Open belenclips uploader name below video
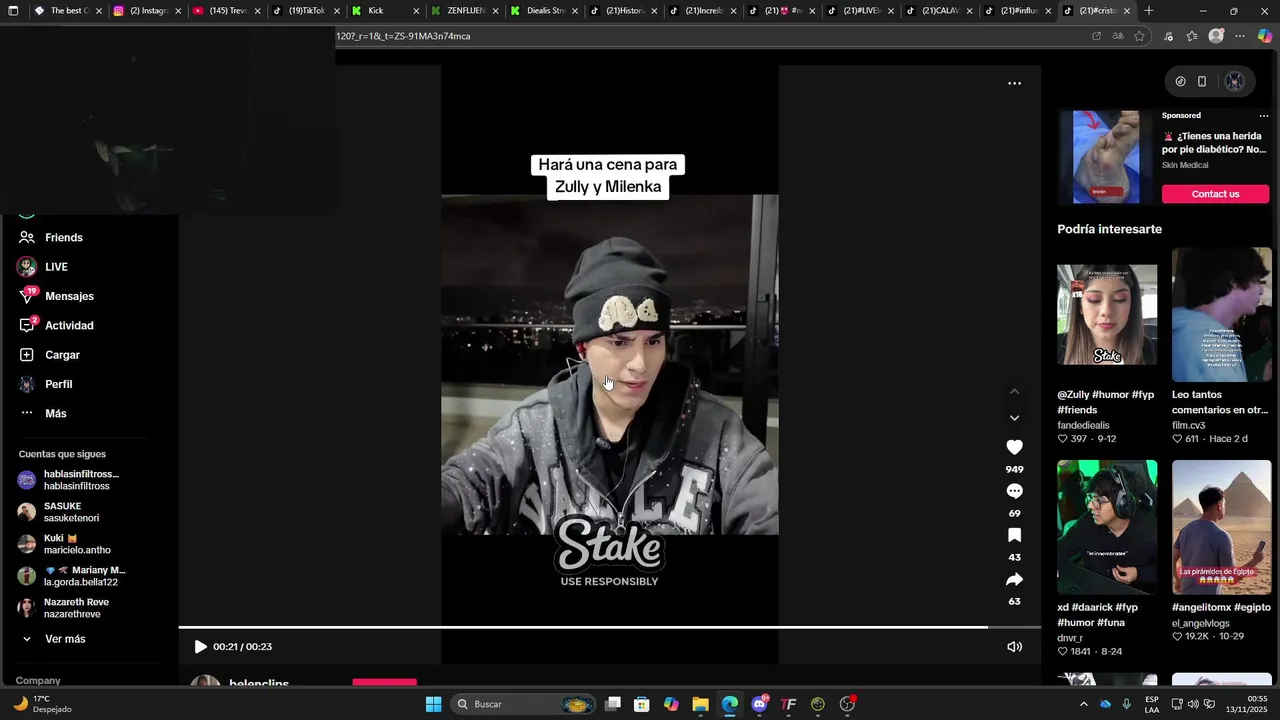 (x=259, y=684)
